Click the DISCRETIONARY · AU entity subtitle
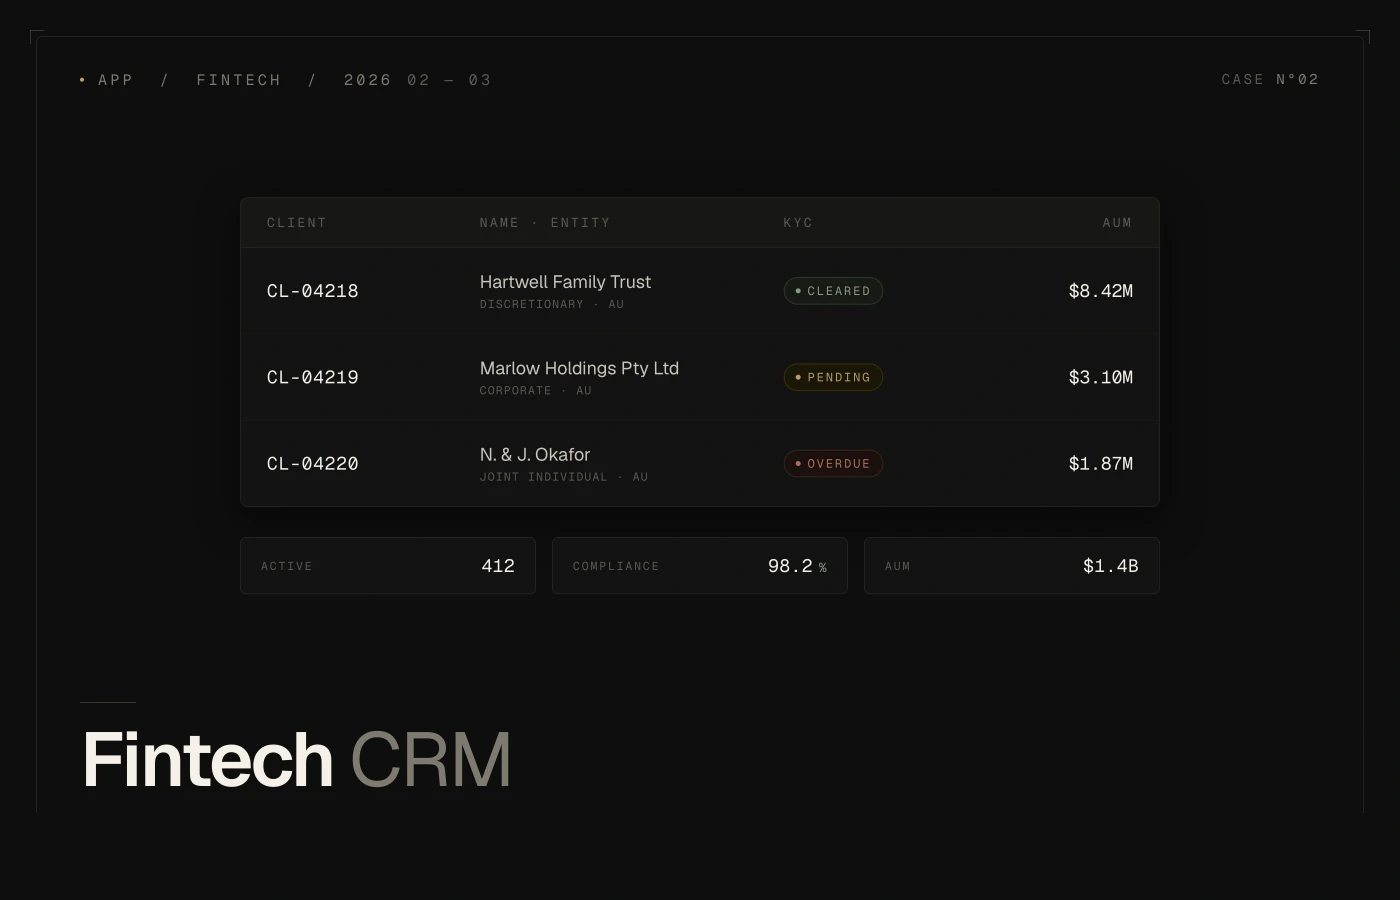The width and height of the screenshot is (1400, 900). pyautogui.click(x=552, y=304)
